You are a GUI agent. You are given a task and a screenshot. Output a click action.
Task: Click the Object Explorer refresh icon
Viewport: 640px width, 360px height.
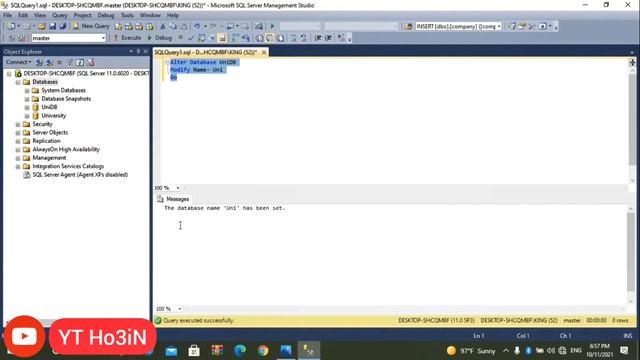80,62
